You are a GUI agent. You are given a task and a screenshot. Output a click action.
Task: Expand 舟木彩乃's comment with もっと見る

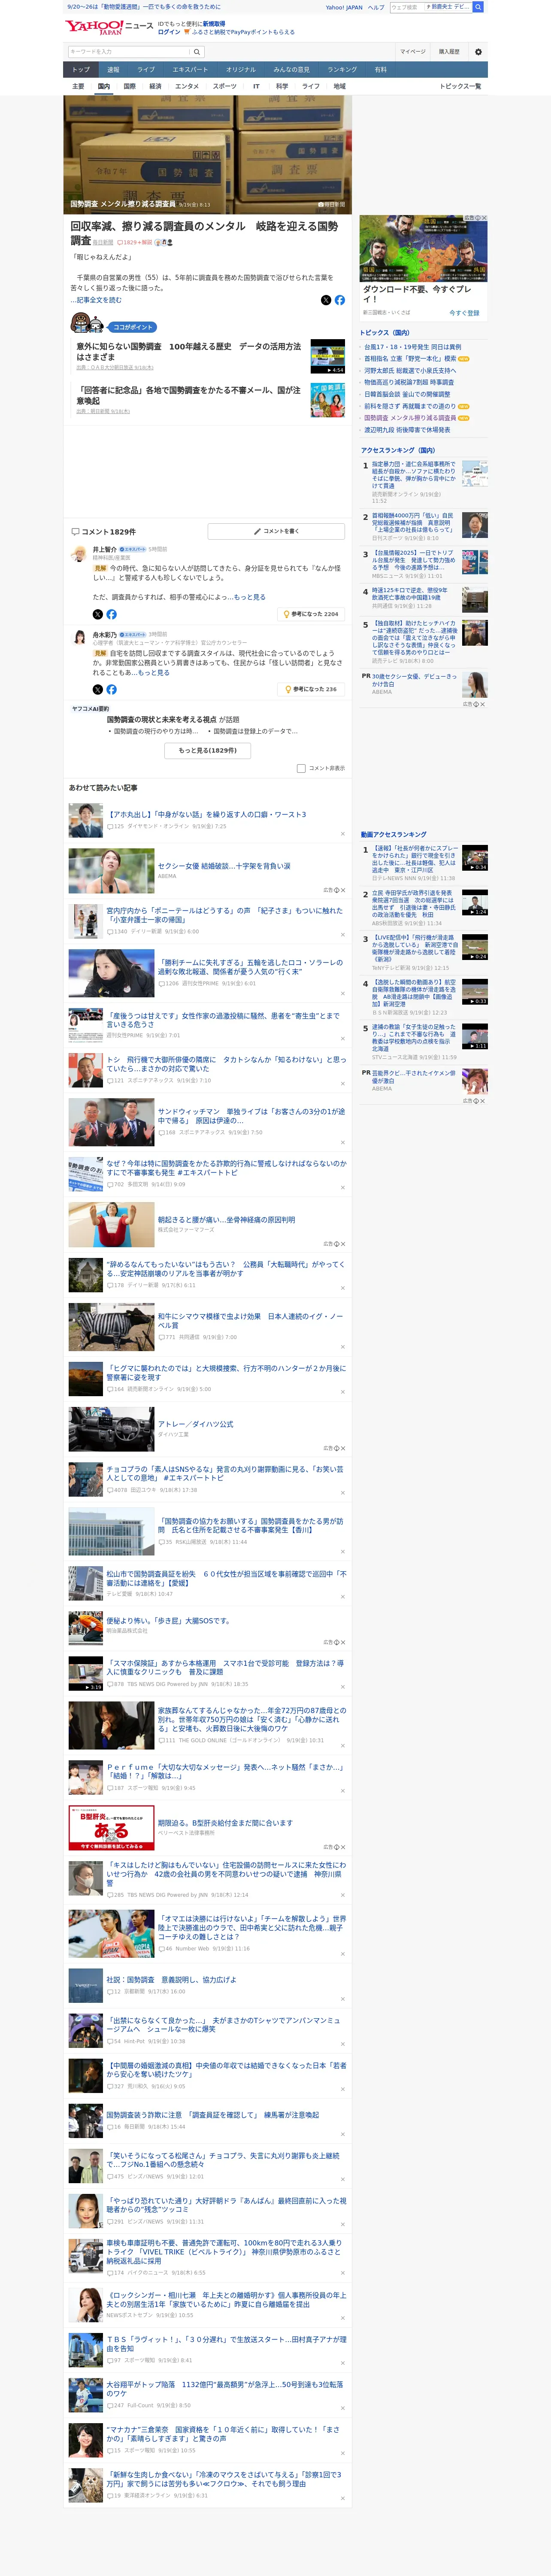pyautogui.click(x=154, y=673)
